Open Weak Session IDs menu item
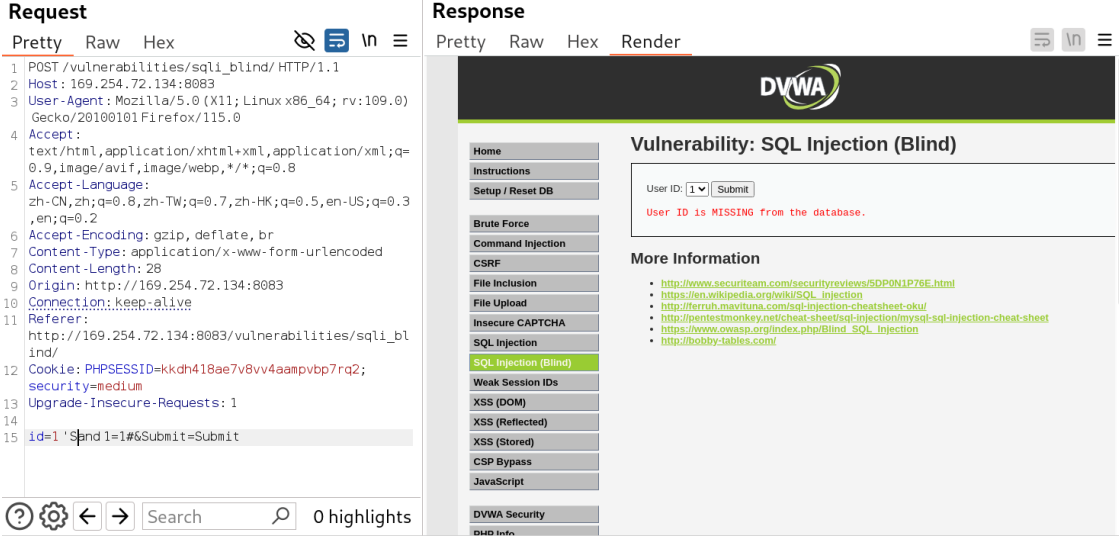The height and width of the screenshot is (537, 1119). (x=534, y=383)
